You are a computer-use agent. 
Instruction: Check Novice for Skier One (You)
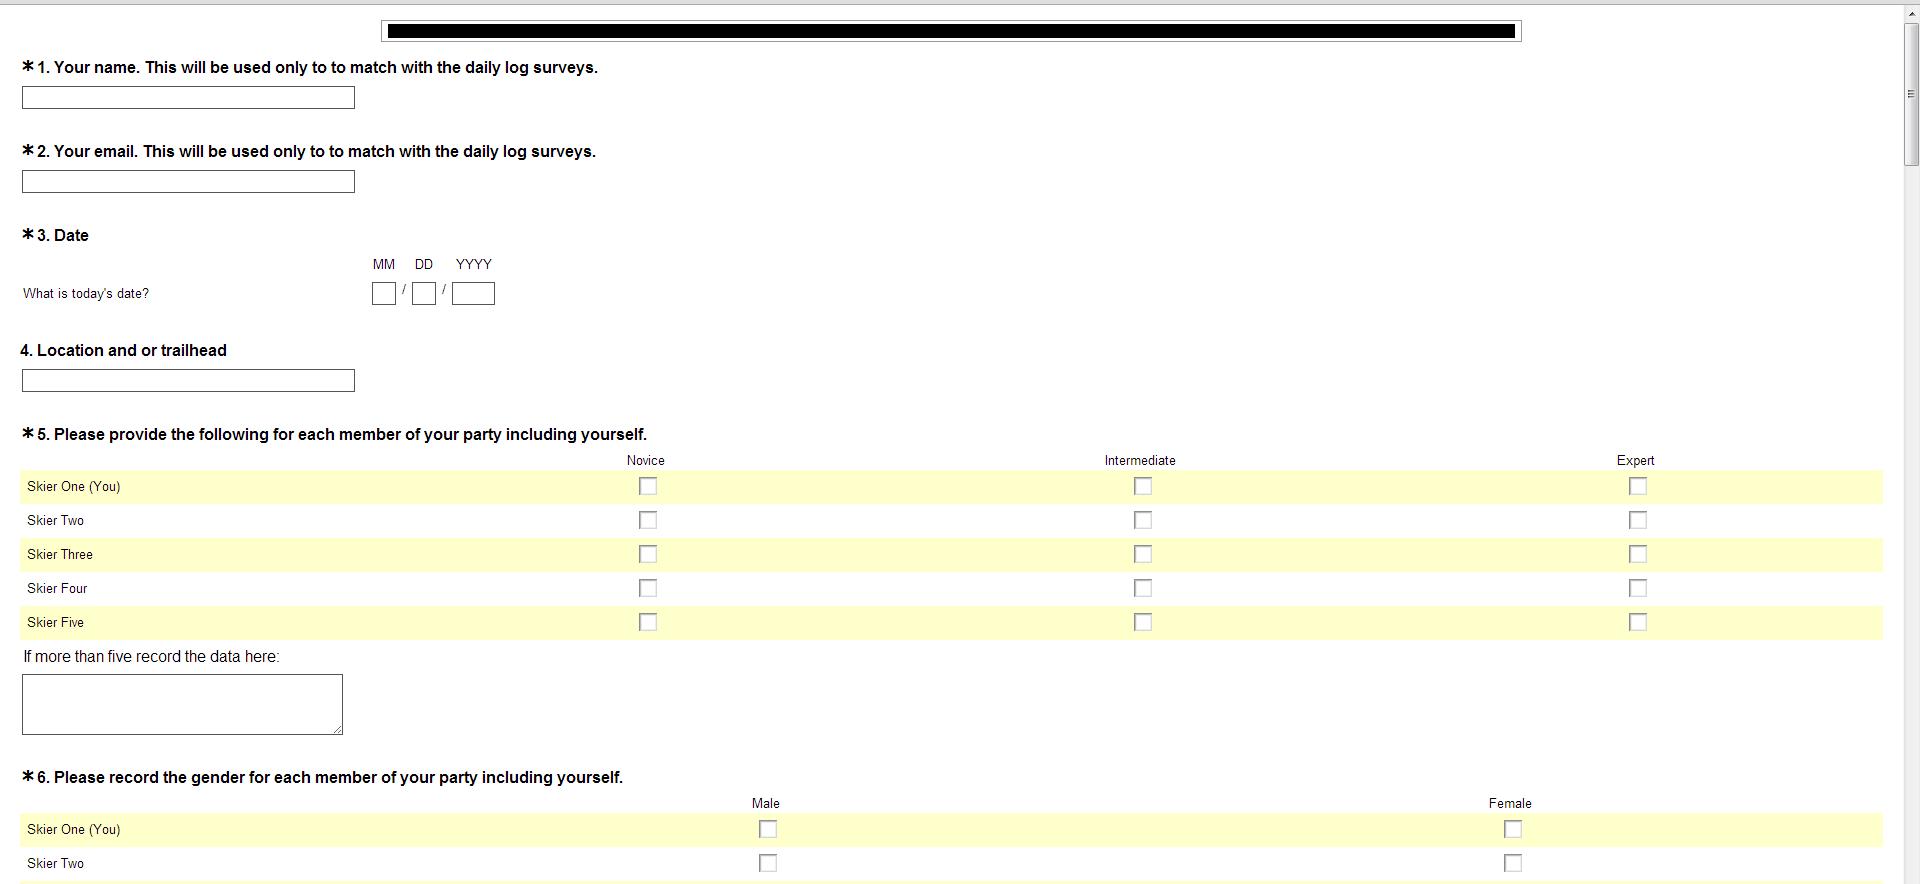pyautogui.click(x=648, y=486)
